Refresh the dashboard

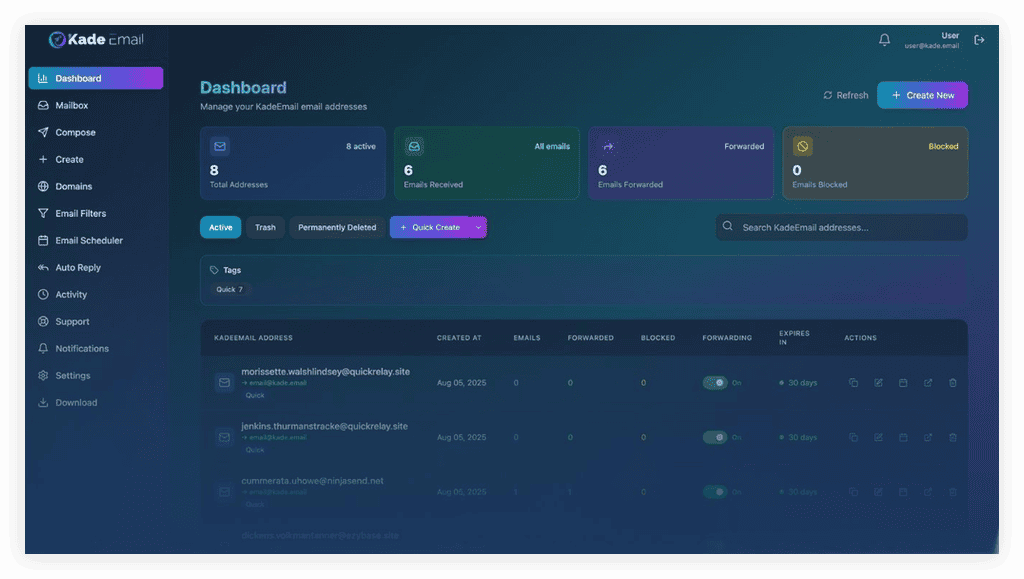(846, 95)
